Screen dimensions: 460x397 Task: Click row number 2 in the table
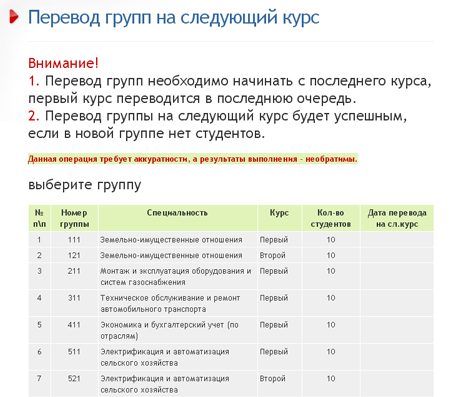39,255
